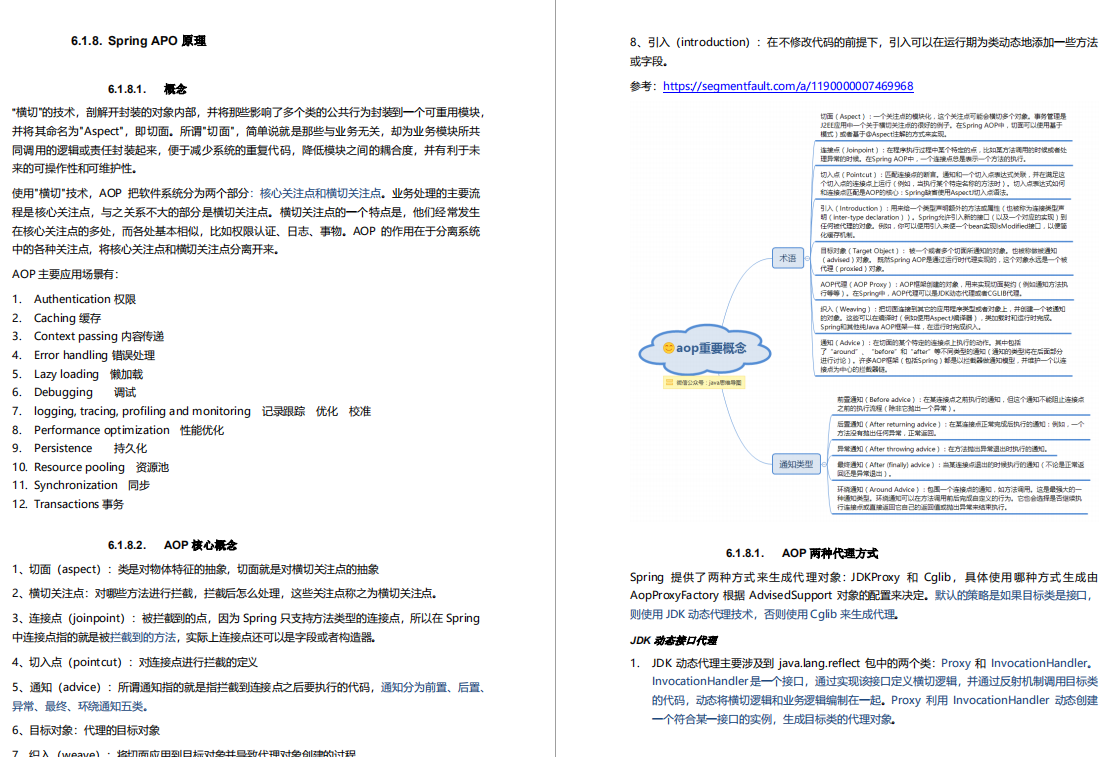Click the WeChat public account icon below the center node

point(668,383)
